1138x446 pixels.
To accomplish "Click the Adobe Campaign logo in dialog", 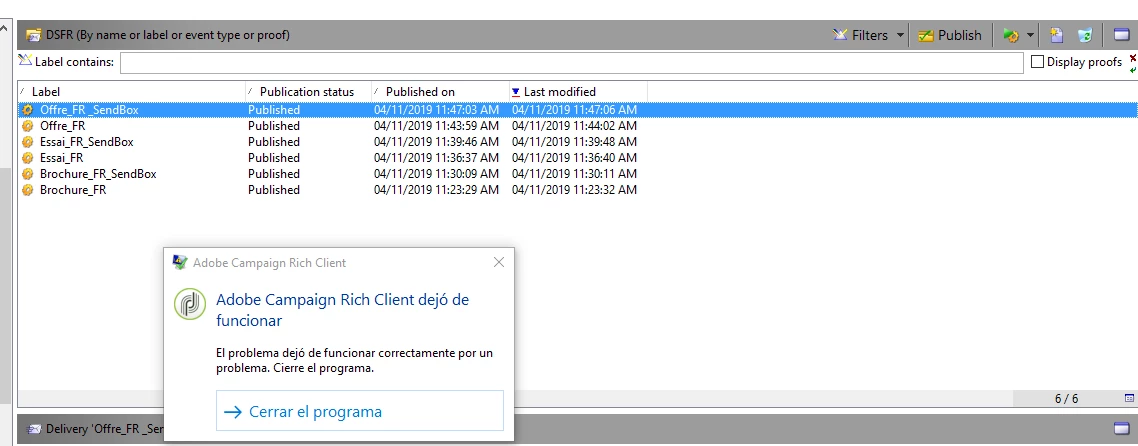I will tap(190, 303).
